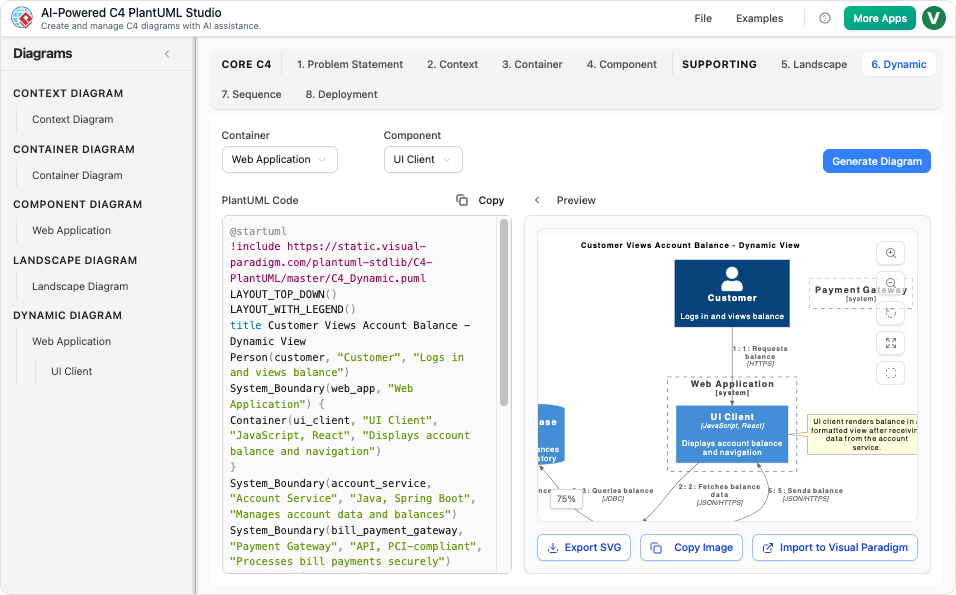Open the info tooltip icon in the header
Viewport: 956px width, 595px height.
(825, 18)
